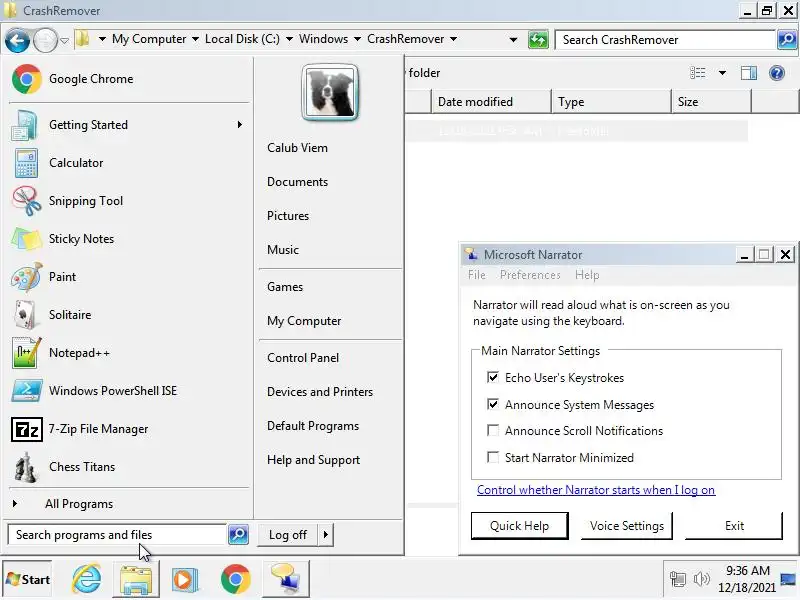Enable Announce Scroll Notifications
This screenshot has width=800, height=600.
pos(493,431)
